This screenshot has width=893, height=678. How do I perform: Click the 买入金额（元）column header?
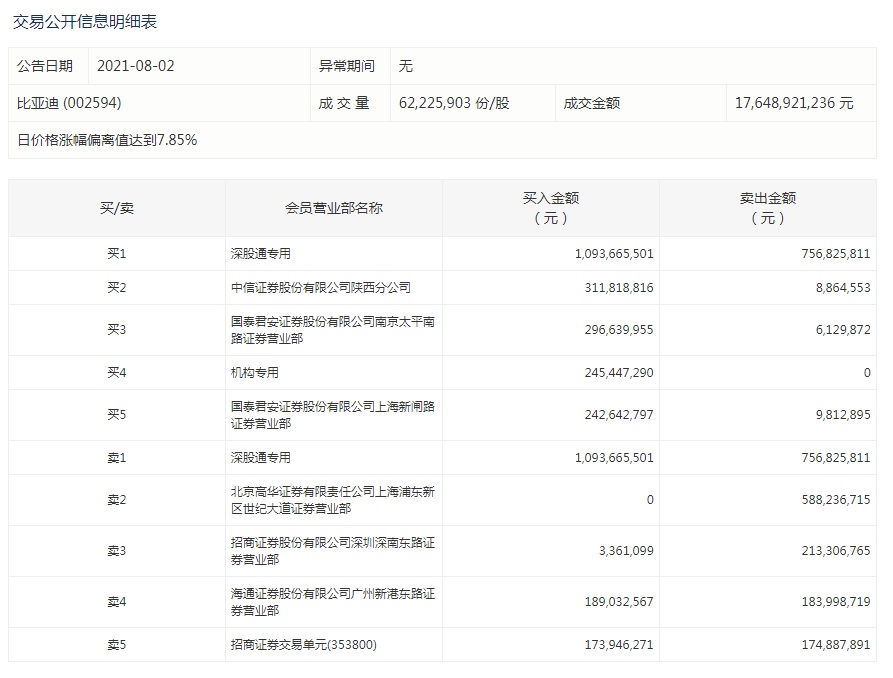pyautogui.click(x=551, y=208)
